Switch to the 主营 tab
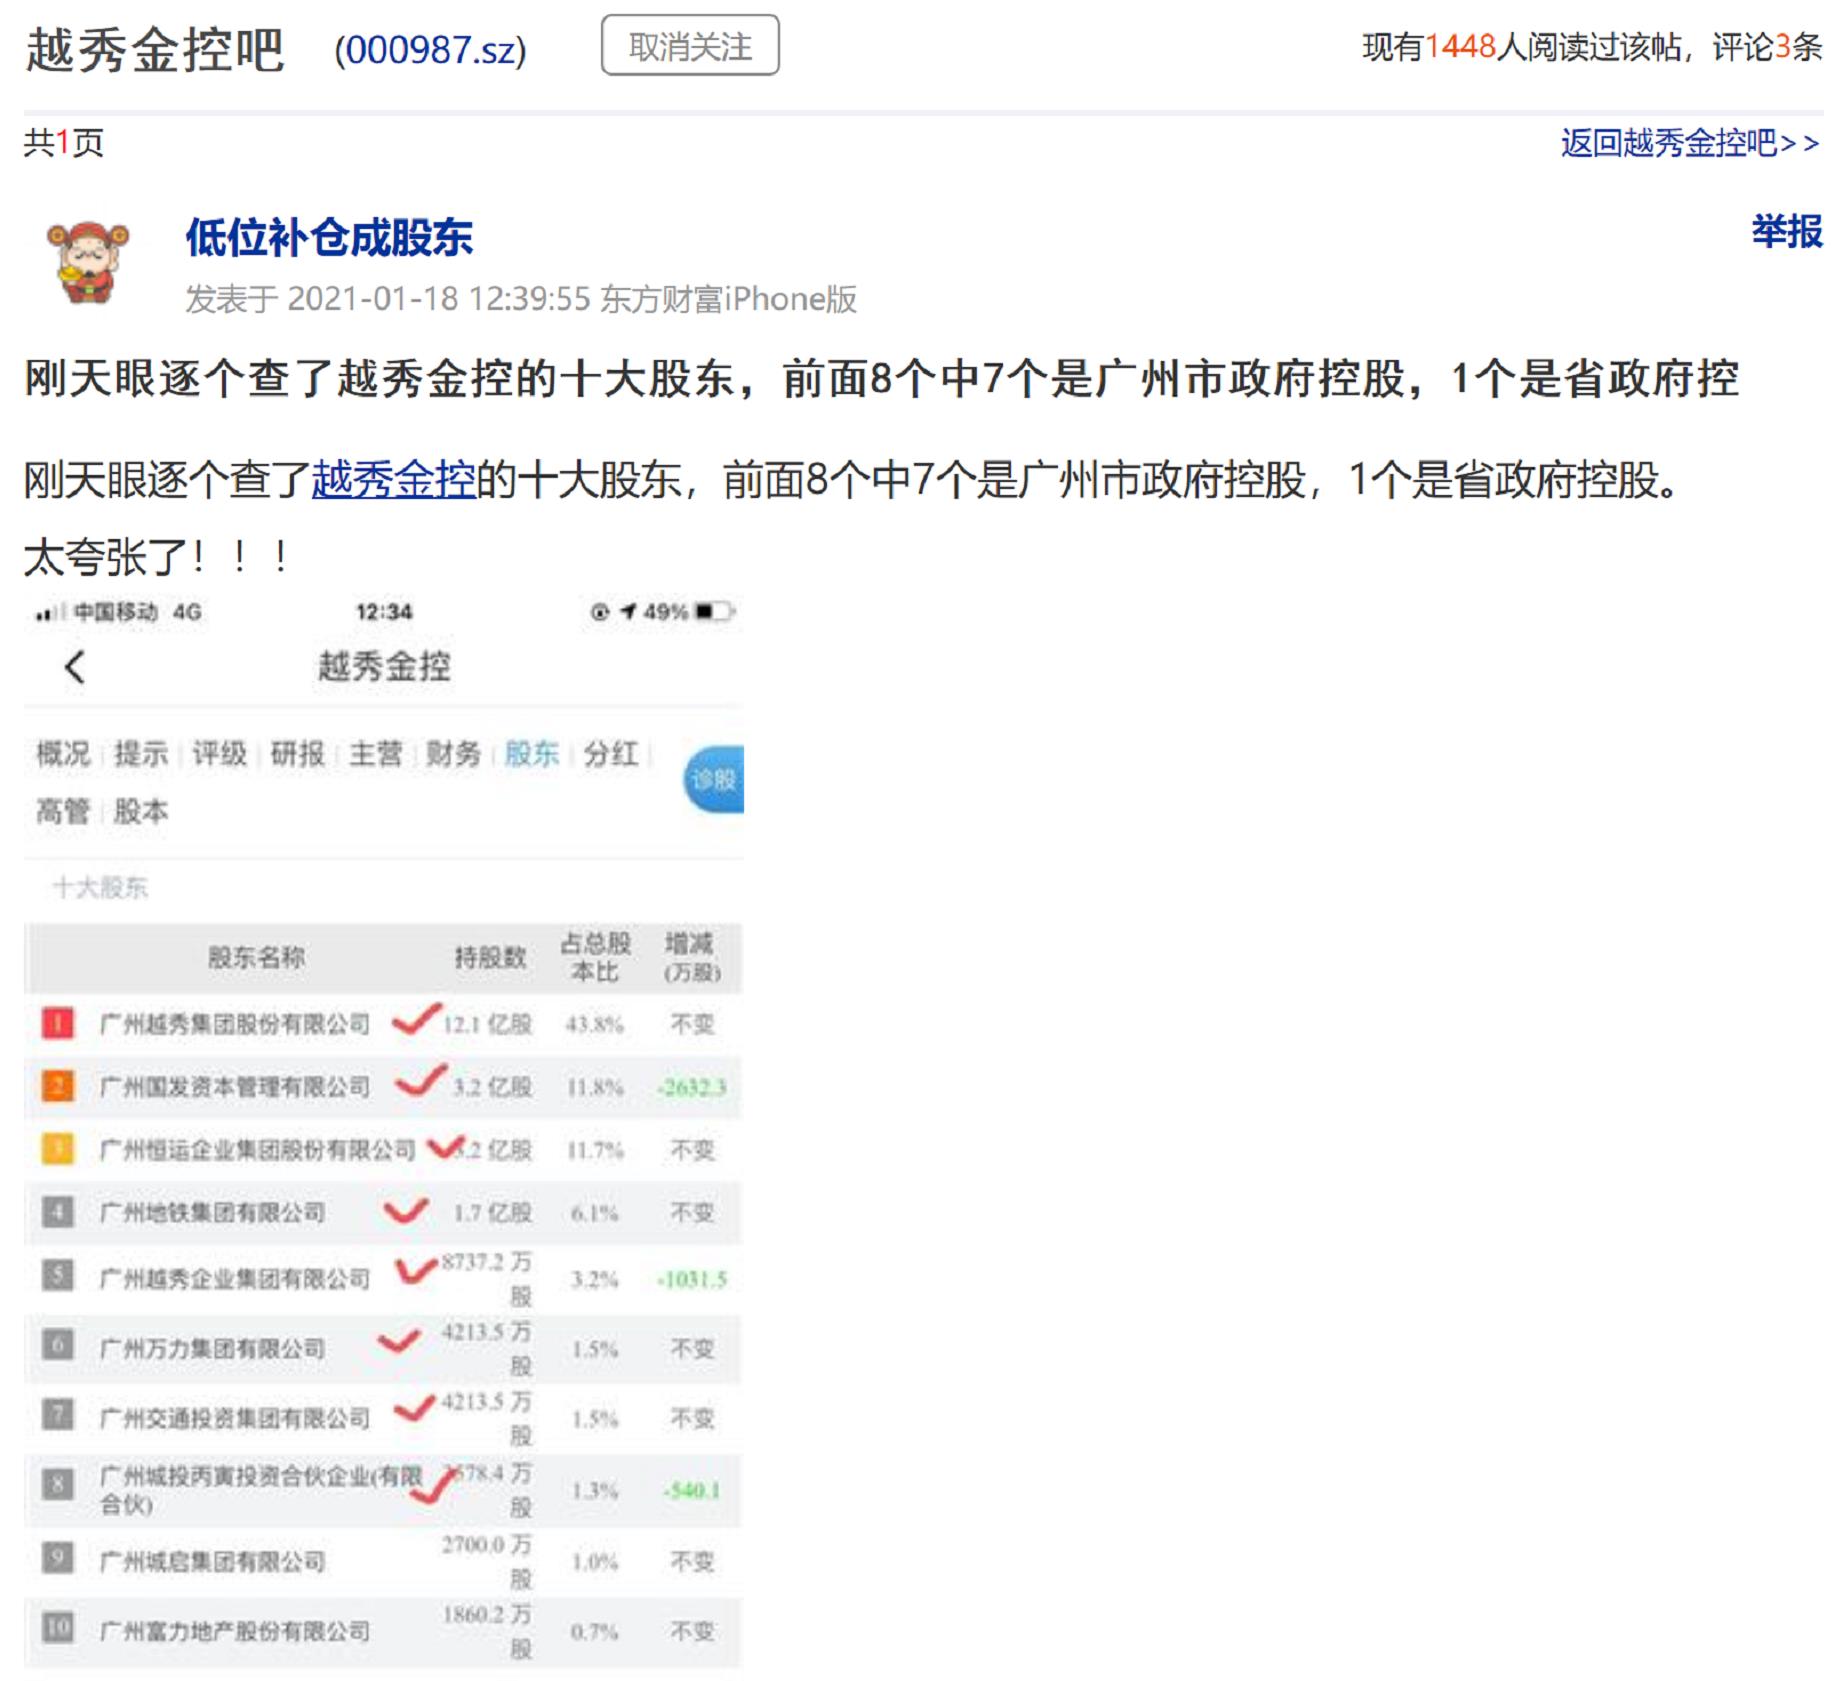This screenshot has height=1681, width=1847. [x=375, y=753]
